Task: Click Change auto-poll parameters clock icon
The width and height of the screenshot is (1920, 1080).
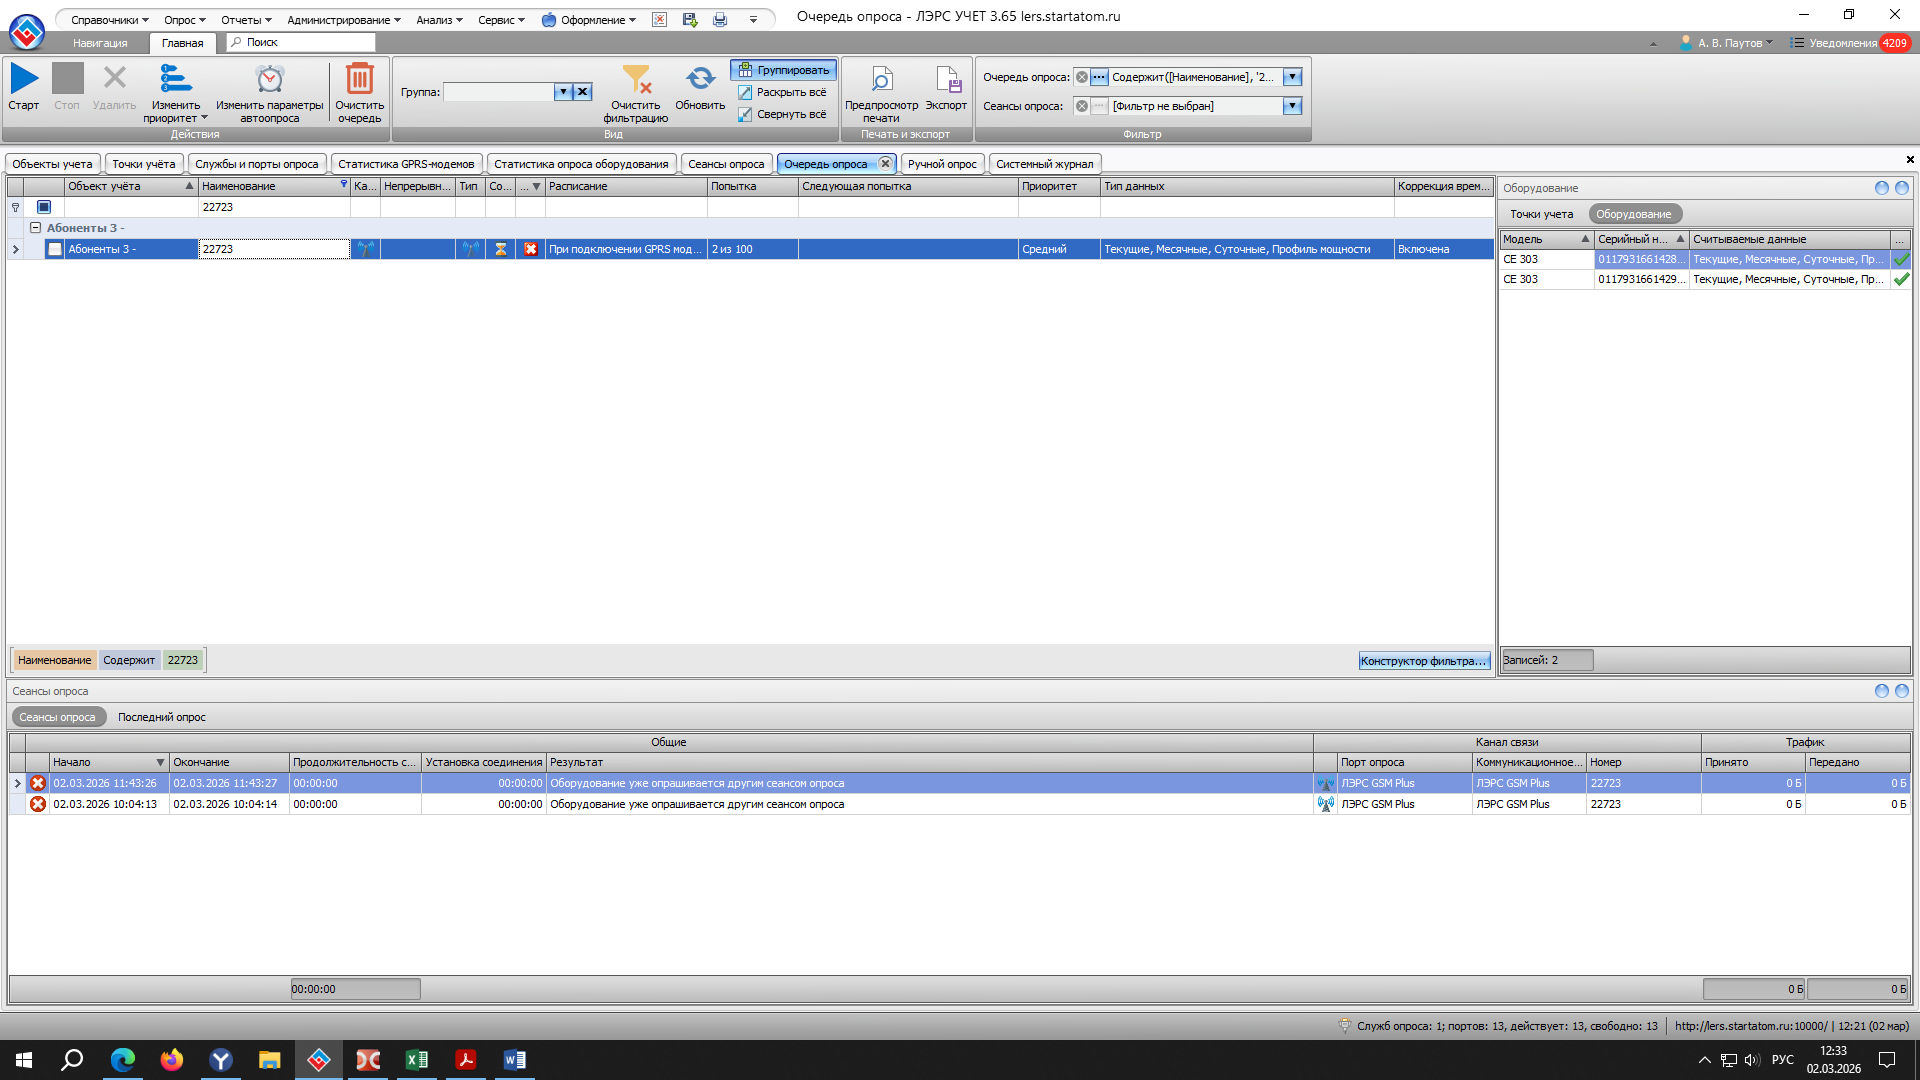Action: coord(269,80)
